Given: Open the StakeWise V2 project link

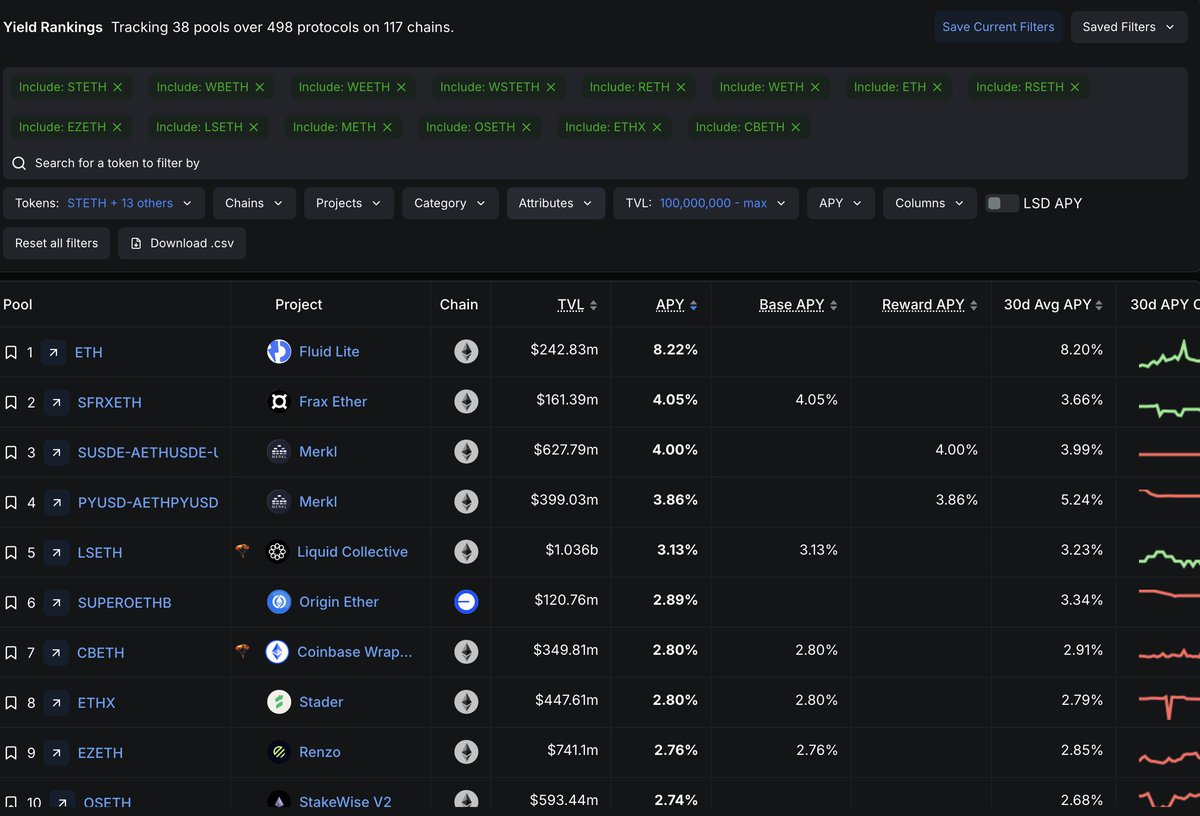Looking at the screenshot, I should click(345, 801).
